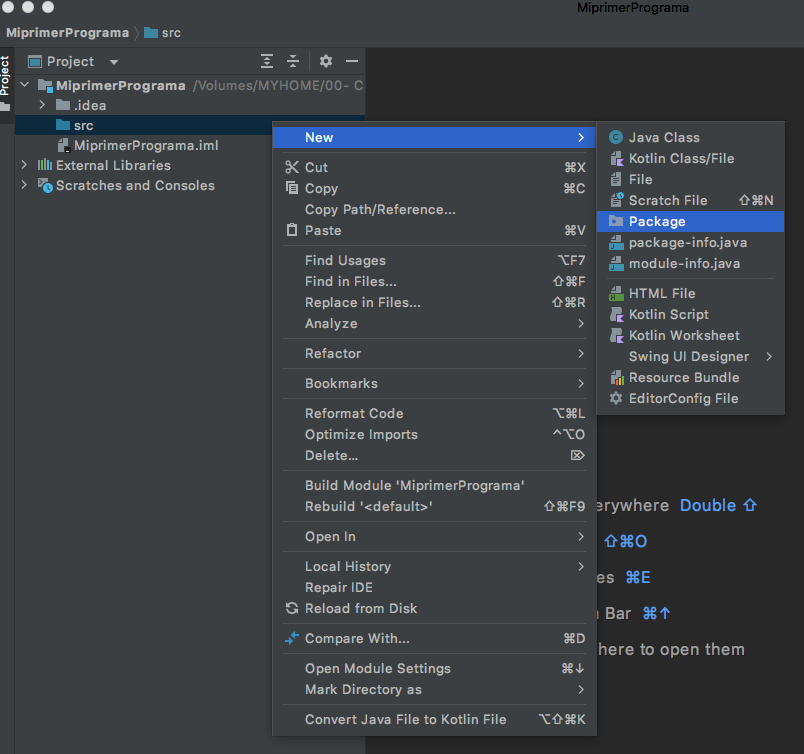Select Reload from Disk
This screenshot has height=754, width=804.
click(434, 608)
